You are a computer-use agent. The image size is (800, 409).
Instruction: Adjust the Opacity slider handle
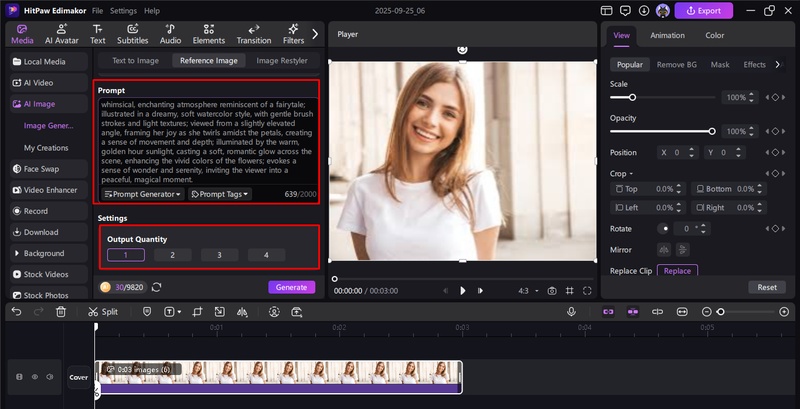click(x=712, y=131)
